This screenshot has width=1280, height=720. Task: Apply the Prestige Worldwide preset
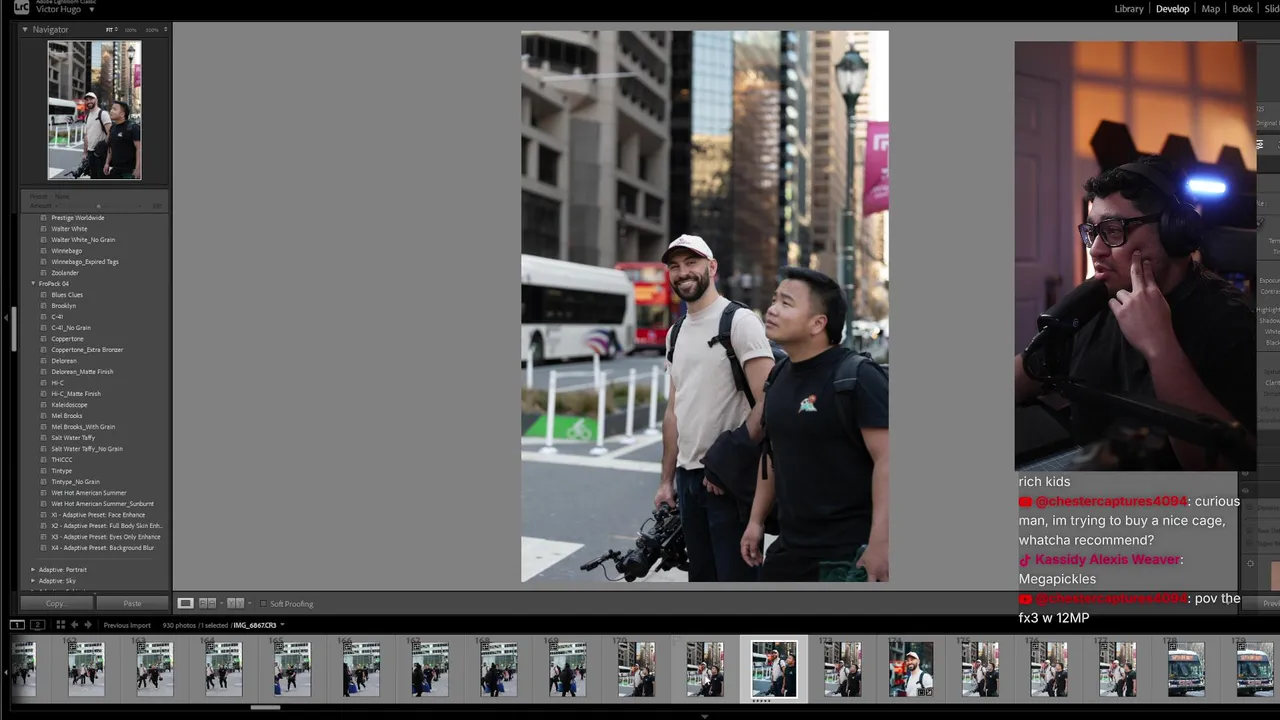tap(78, 218)
